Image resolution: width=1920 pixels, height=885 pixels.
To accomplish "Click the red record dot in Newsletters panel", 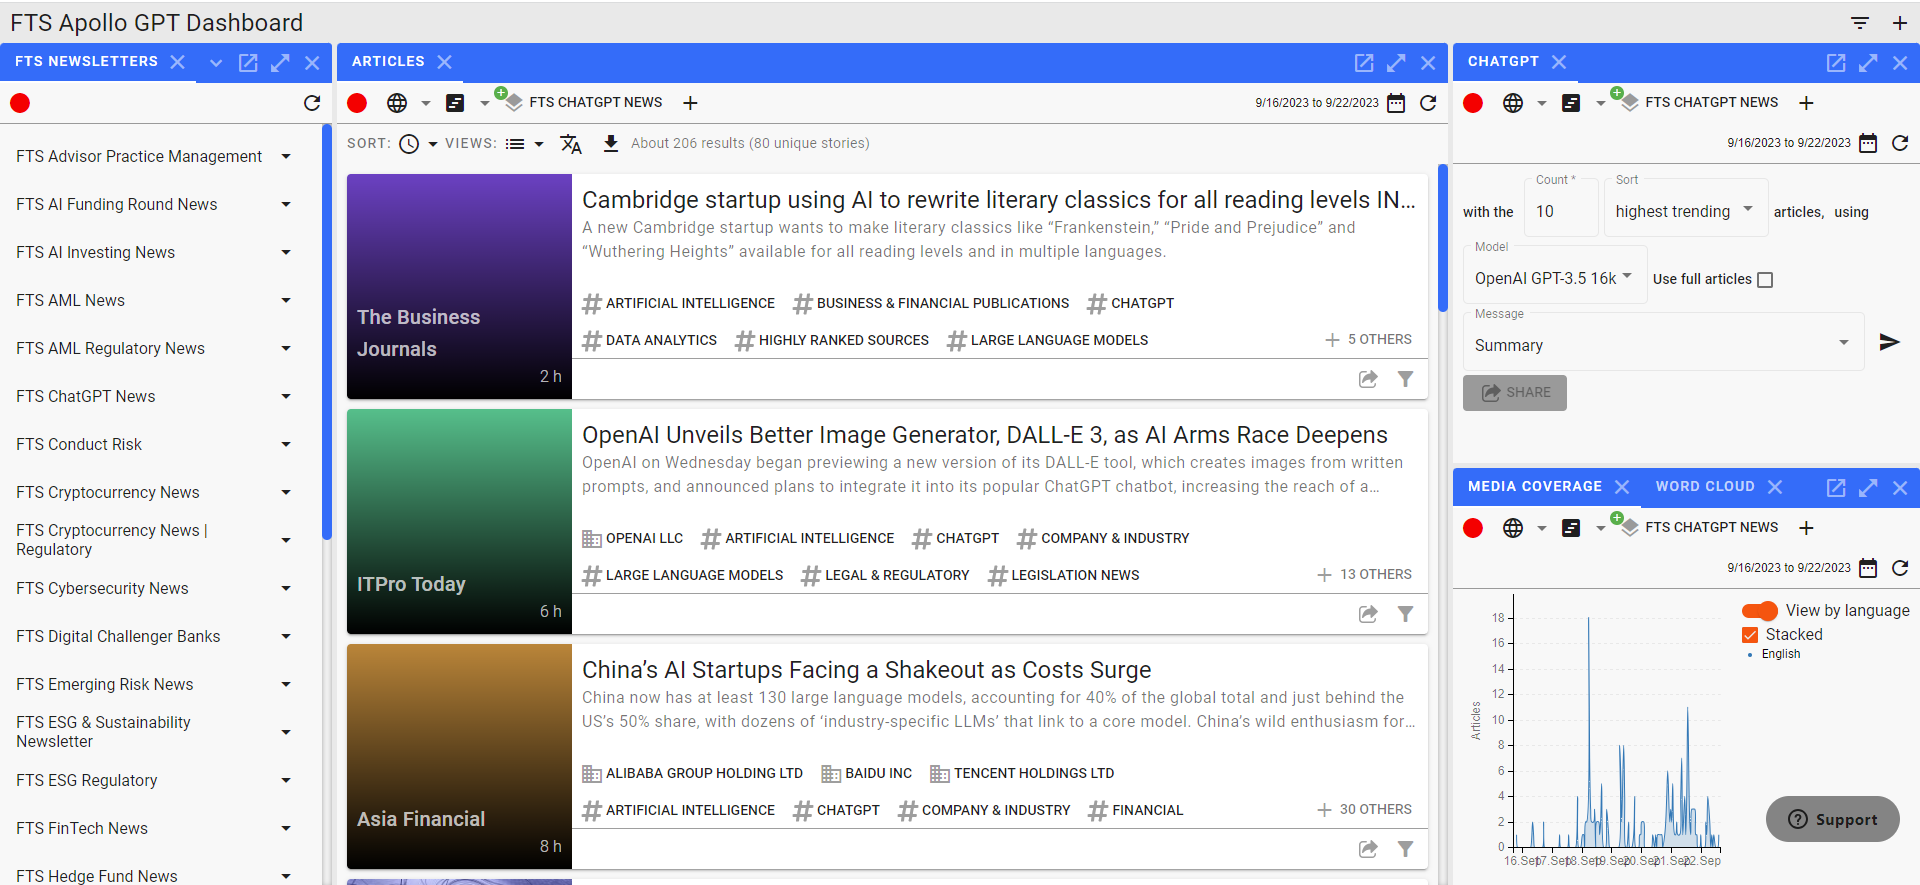I will click(20, 103).
